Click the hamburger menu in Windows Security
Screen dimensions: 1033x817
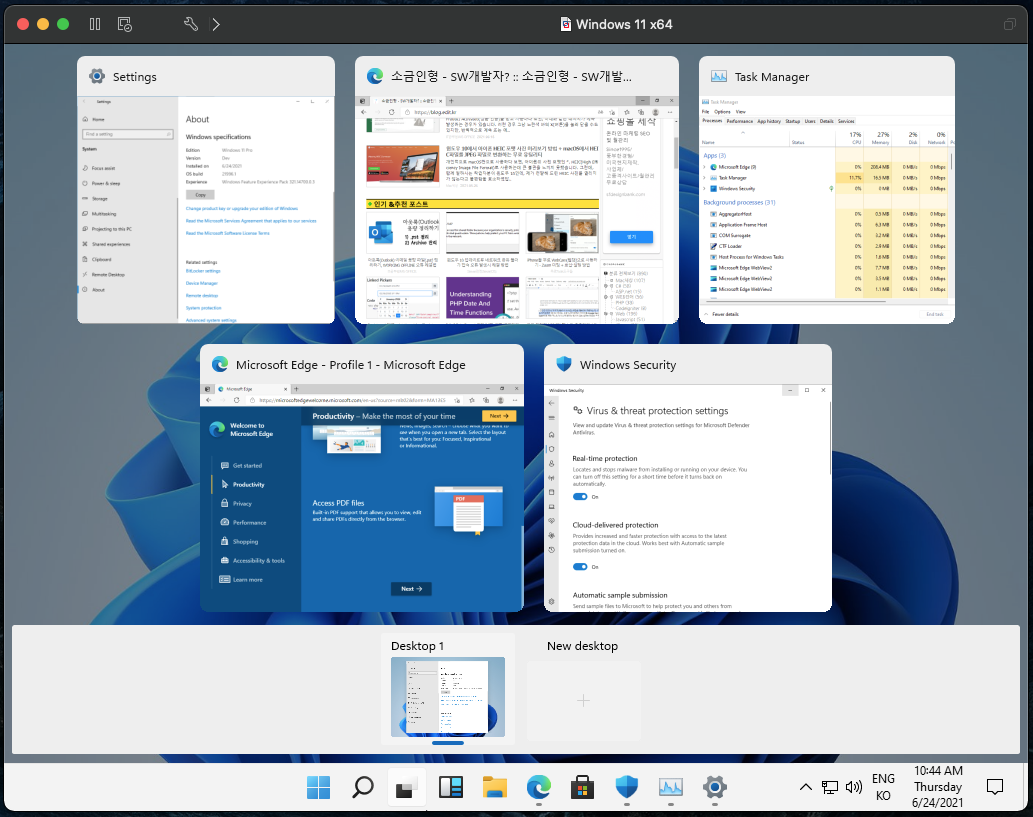pos(551,418)
